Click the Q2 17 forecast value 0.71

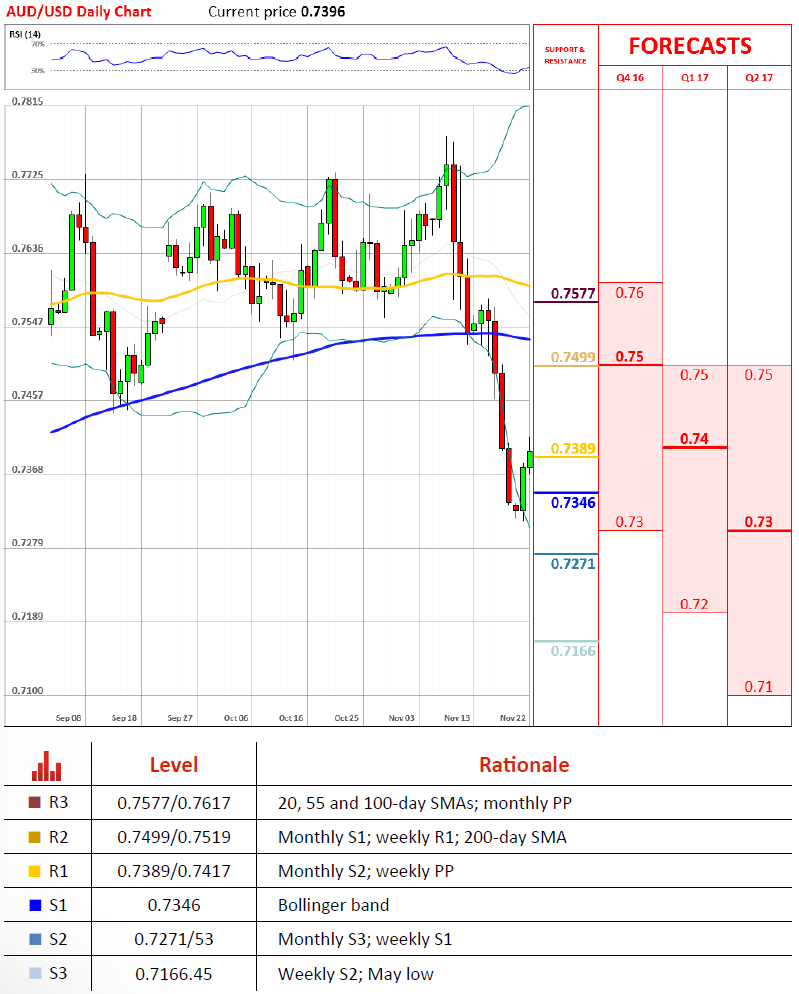pyautogui.click(x=759, y=687)
